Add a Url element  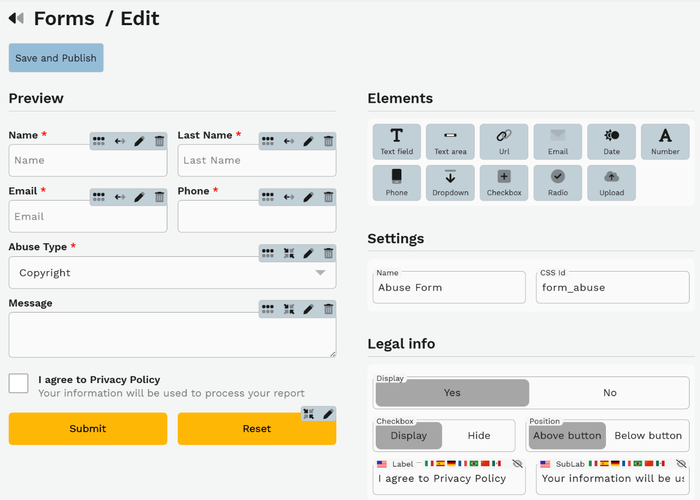pyautogui.click(x=504, y=142)
